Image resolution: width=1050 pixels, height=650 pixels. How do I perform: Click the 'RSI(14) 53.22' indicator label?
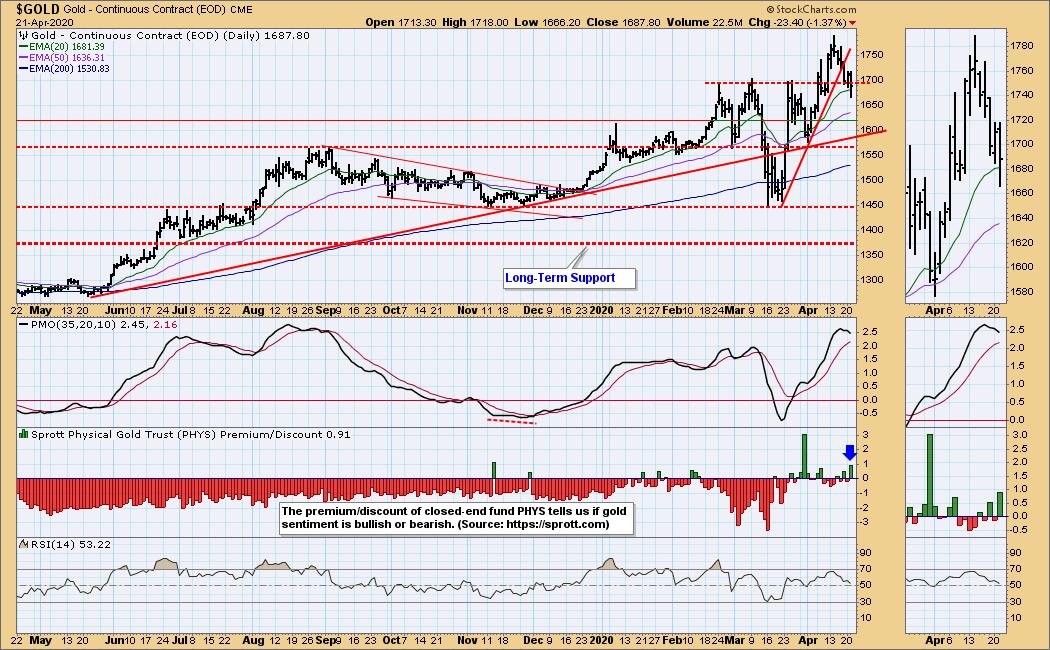(71, 544)
